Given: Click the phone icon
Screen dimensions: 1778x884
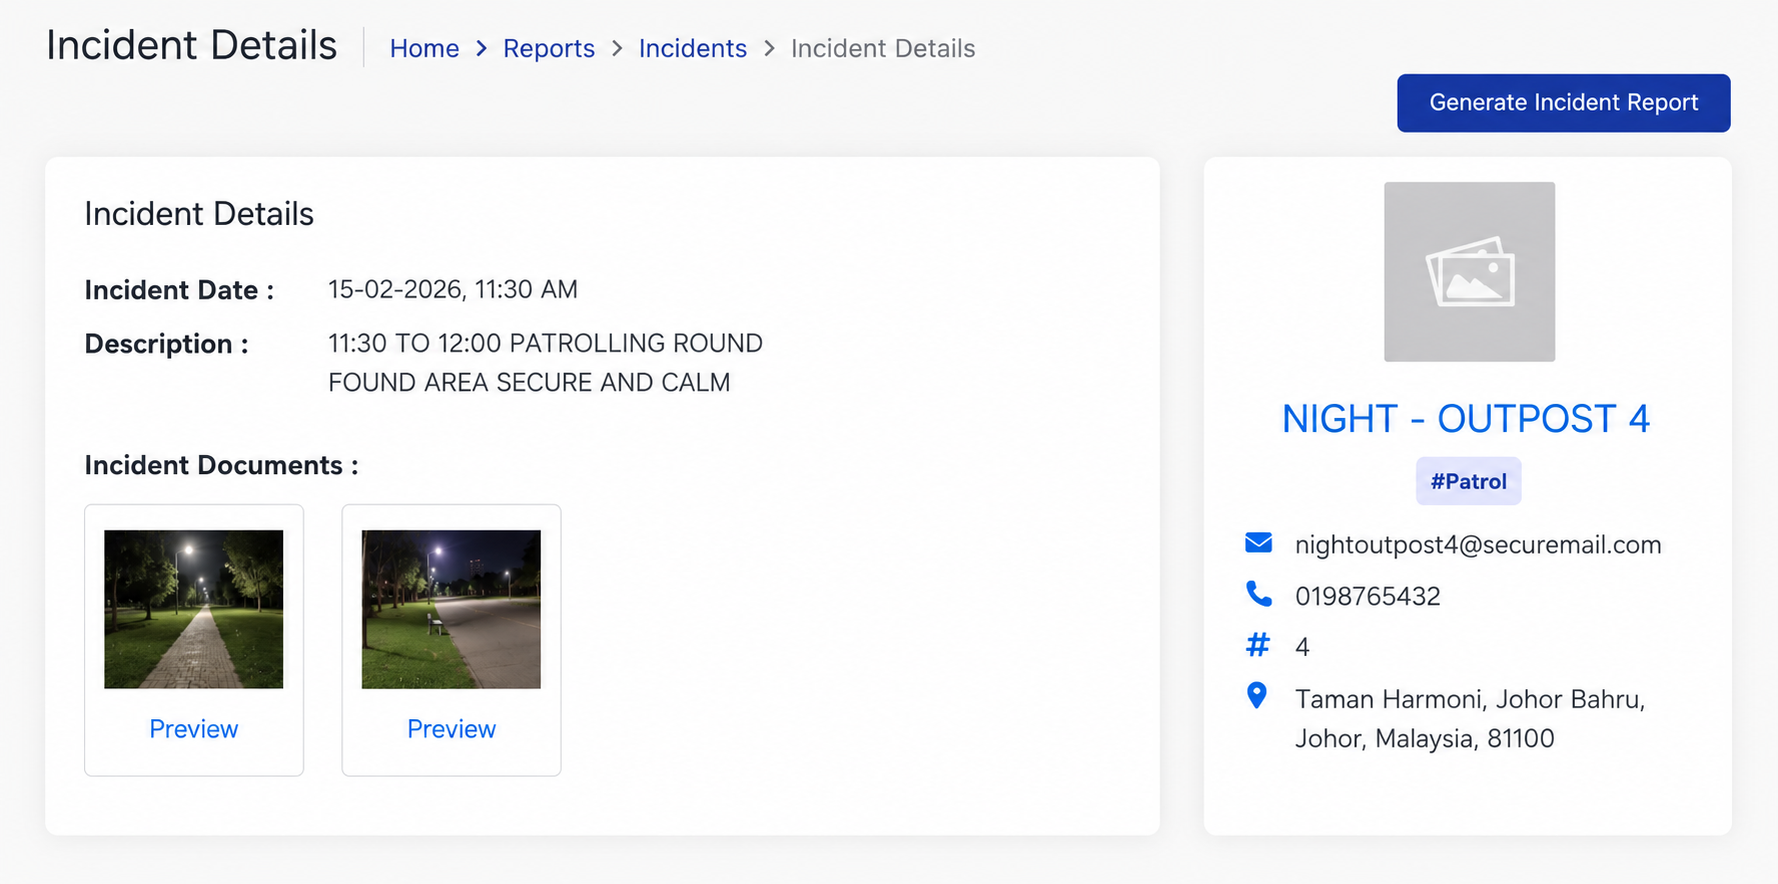Looking at the screenshot, I should pyautogui.click(x=1258, y=594).
